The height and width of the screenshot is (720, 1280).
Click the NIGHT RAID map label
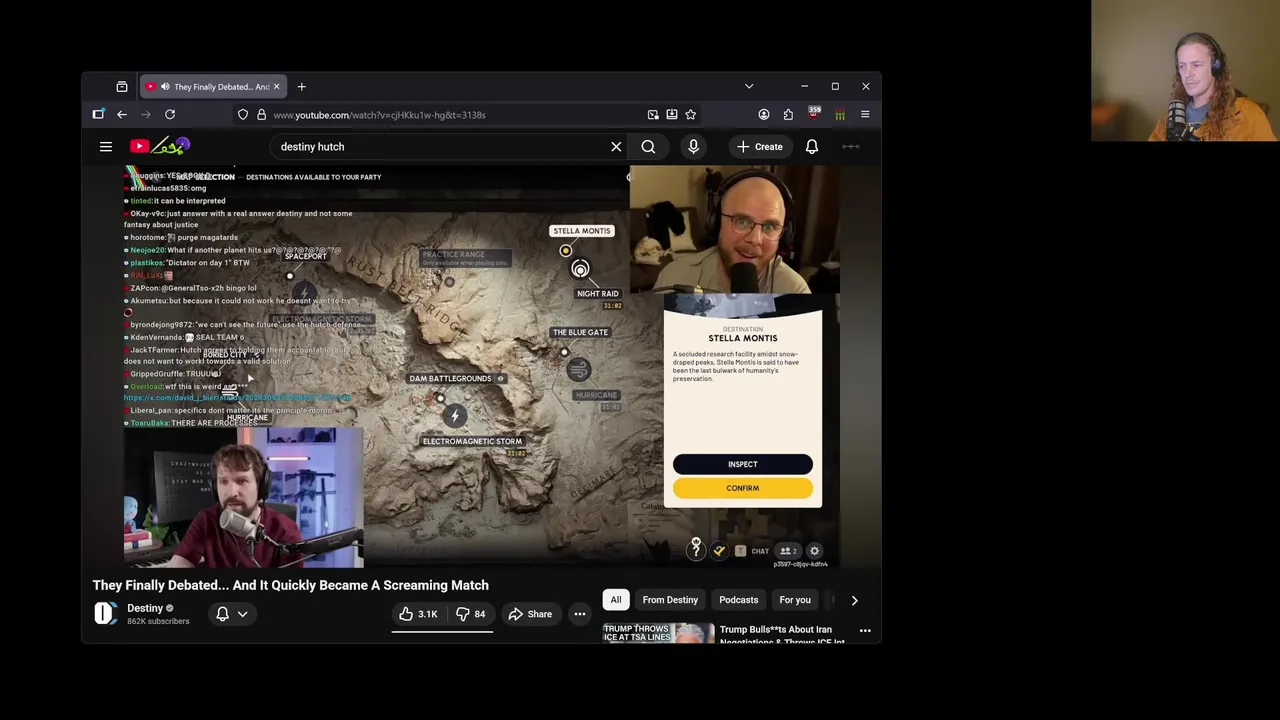pos(598,294)
